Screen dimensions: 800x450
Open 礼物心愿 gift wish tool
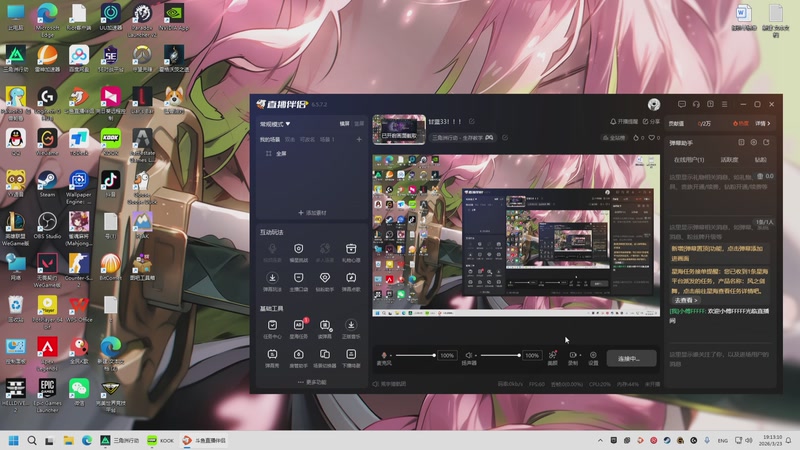[351, 253]
